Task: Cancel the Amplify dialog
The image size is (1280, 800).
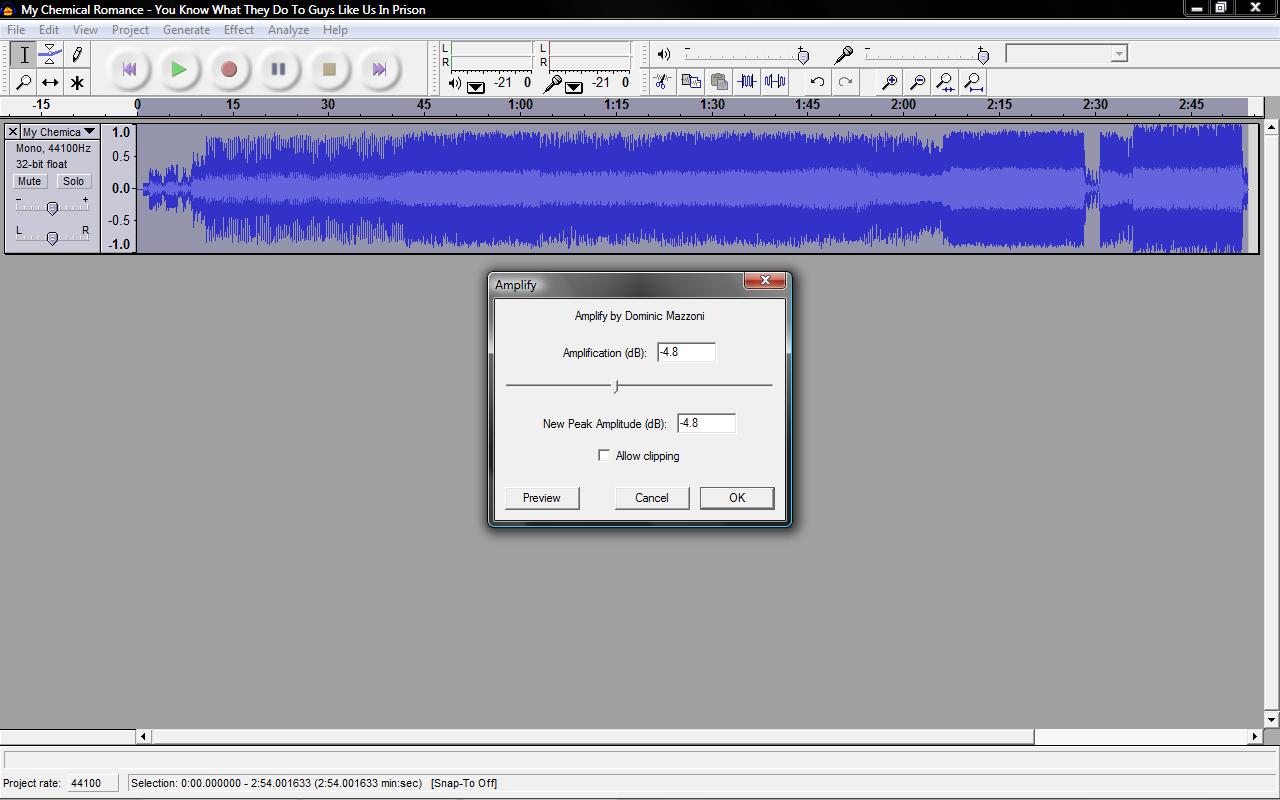Action: pyautogui.click(x=652, y=498)
